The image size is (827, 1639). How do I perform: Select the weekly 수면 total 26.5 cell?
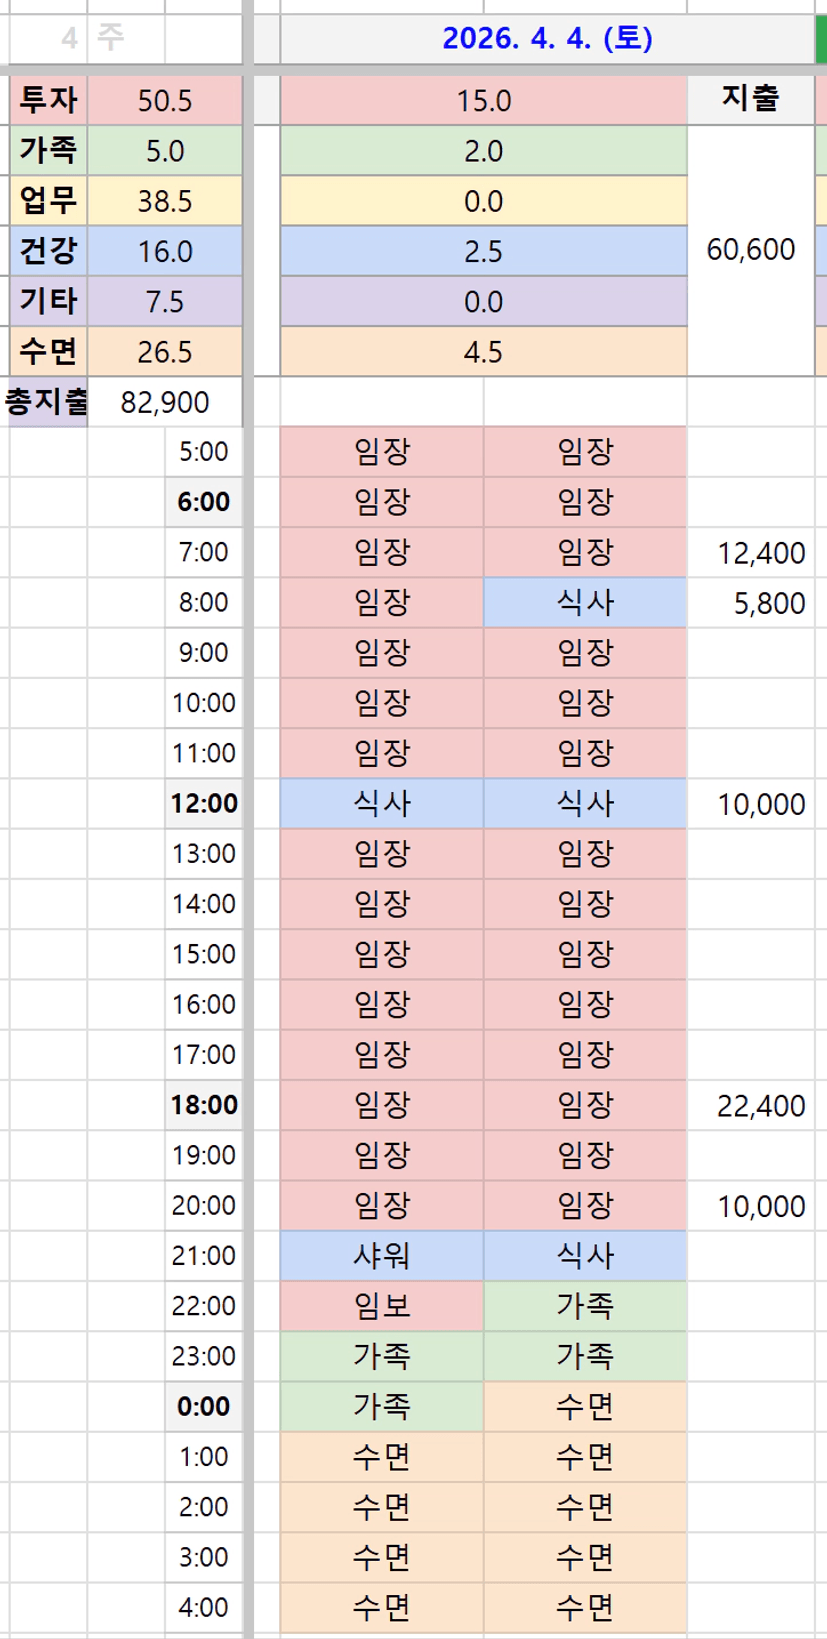pyautogui.click(x=165, y=352)
